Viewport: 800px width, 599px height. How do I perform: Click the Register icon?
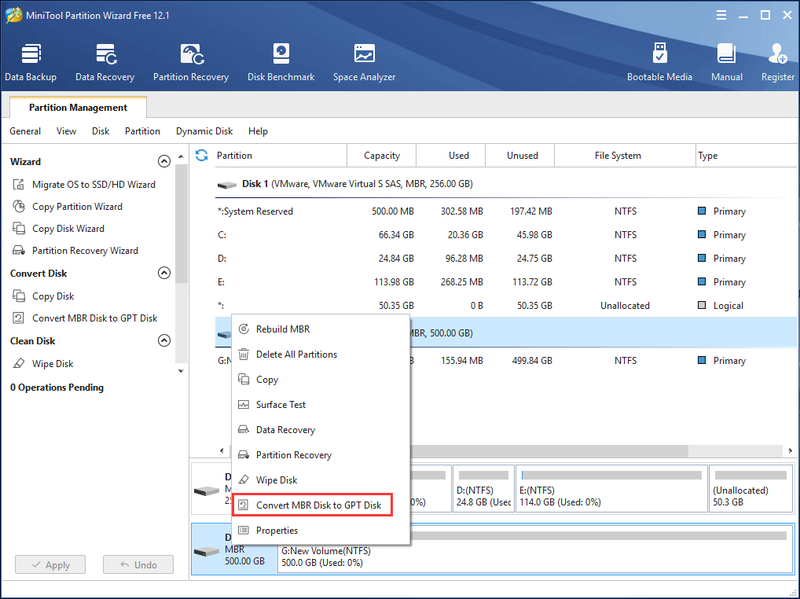778,62
